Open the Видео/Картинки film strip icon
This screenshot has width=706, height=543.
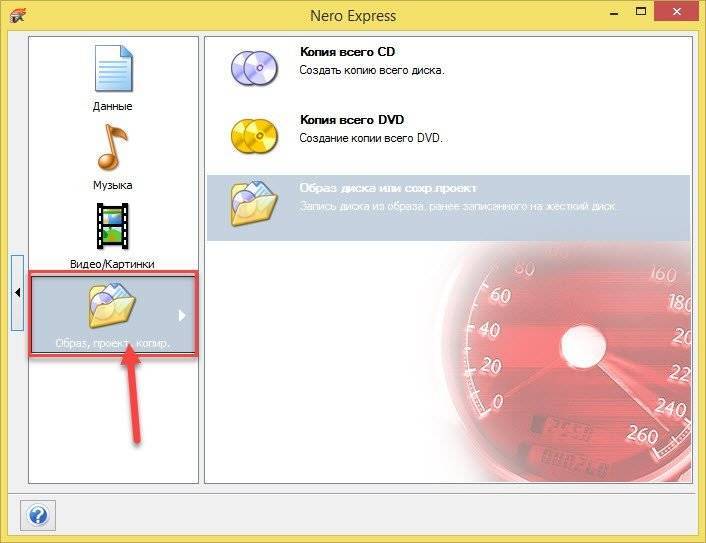coord(113,226)
